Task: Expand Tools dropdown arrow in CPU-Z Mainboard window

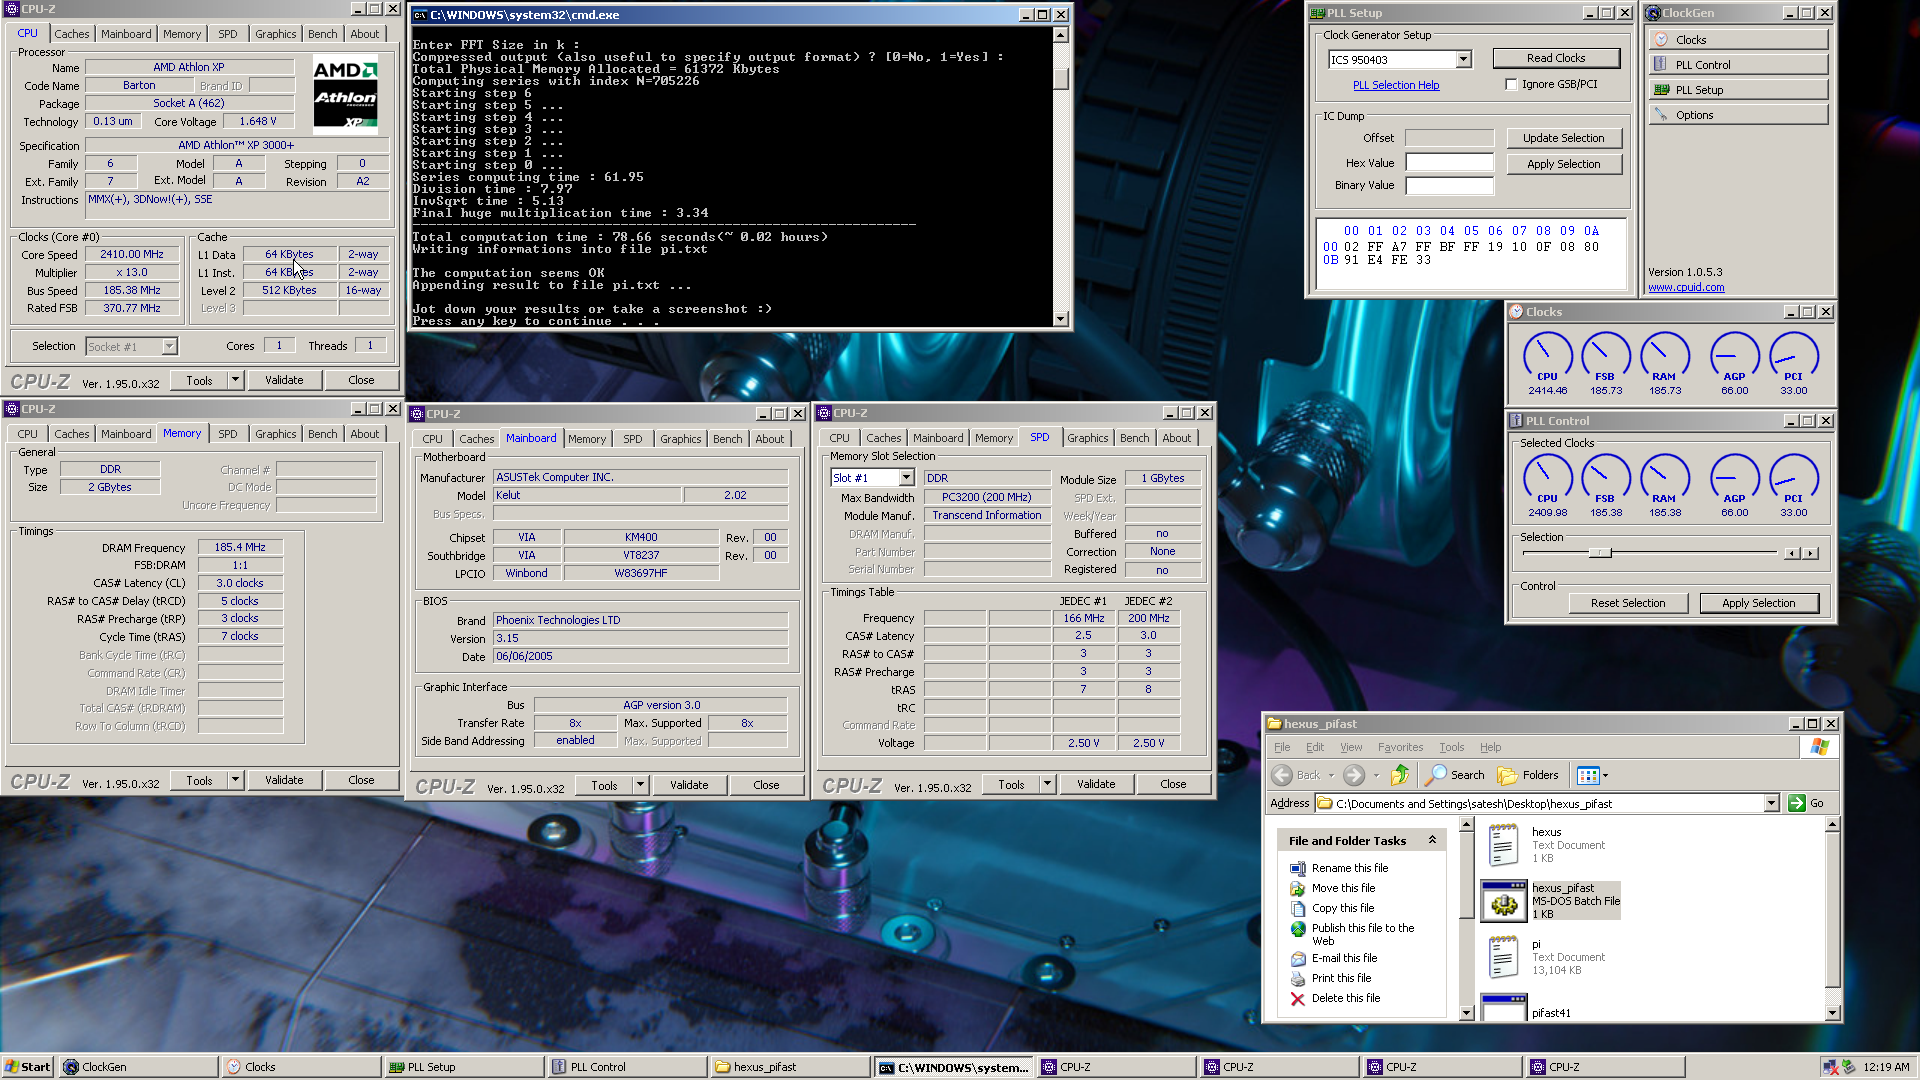Action: (640, 785)
